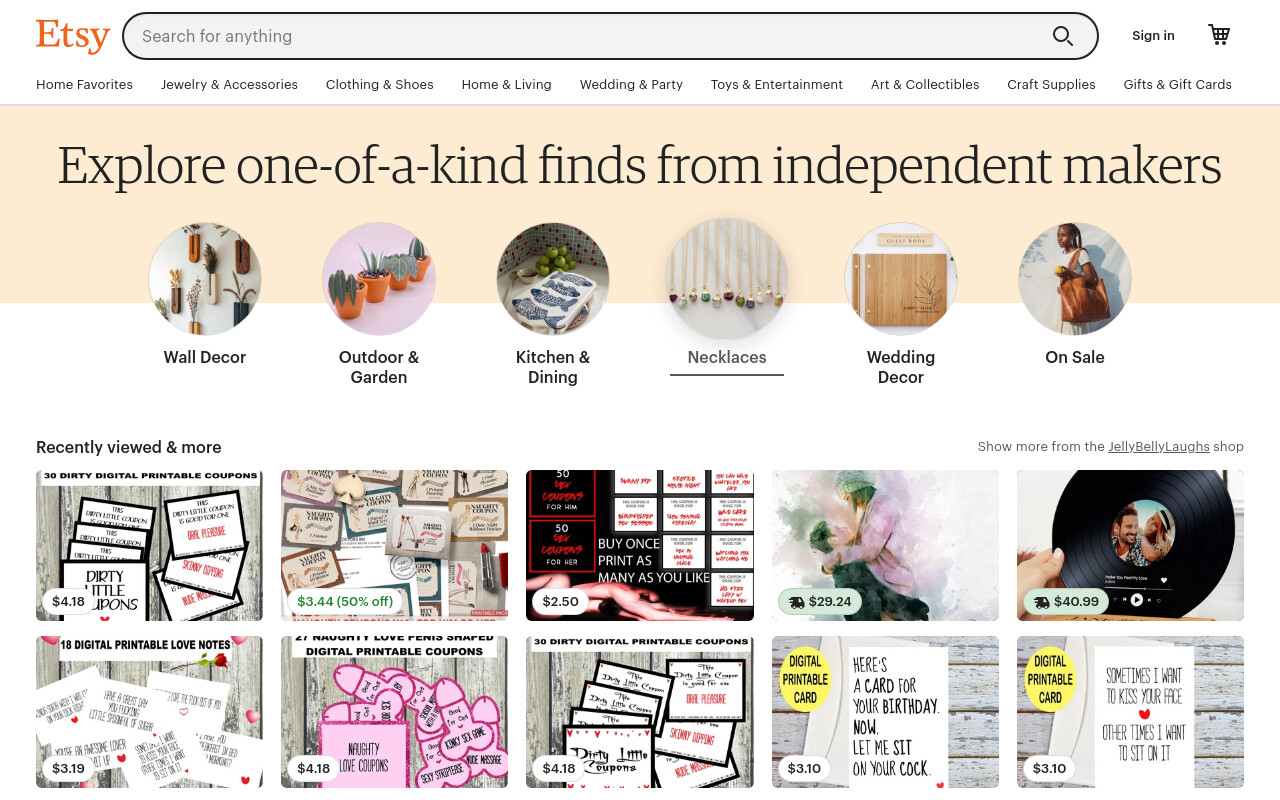Open the Outdoor & Garden category image
1280x800 pixels.
(379, 279)
